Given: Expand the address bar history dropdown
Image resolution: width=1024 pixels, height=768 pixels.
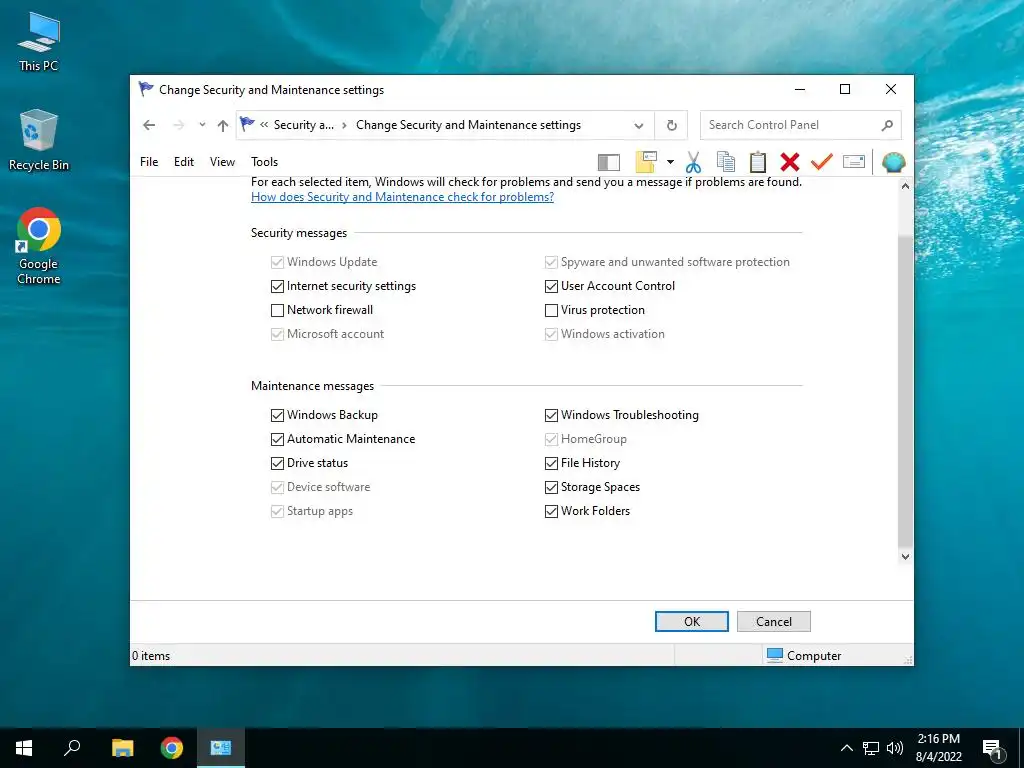Looking at the screenshot, I should point(639,125).
